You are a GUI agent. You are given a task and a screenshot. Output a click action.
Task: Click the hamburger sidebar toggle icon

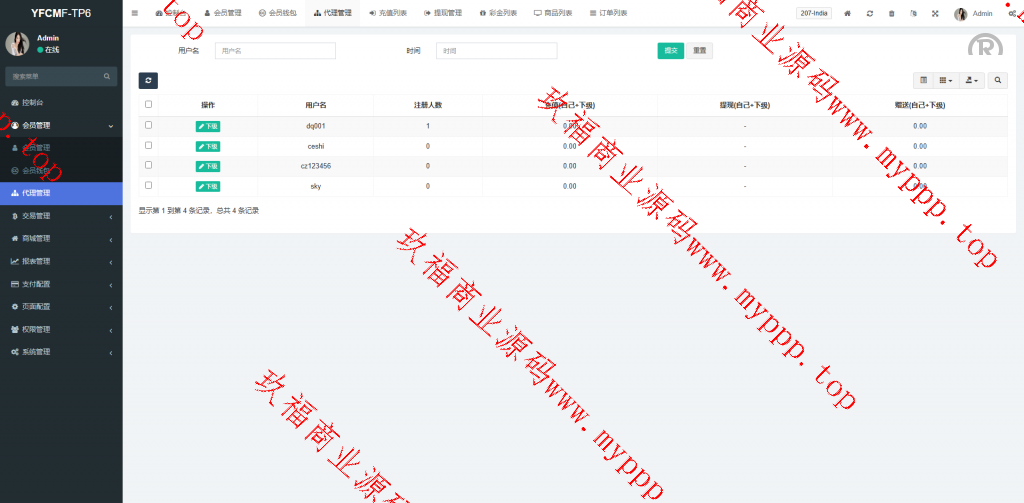coord(135,13)
